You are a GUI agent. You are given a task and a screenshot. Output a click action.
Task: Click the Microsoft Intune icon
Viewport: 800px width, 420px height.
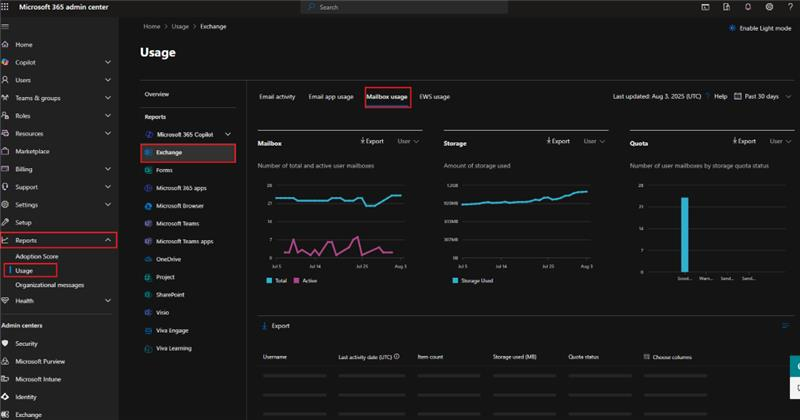5,379
